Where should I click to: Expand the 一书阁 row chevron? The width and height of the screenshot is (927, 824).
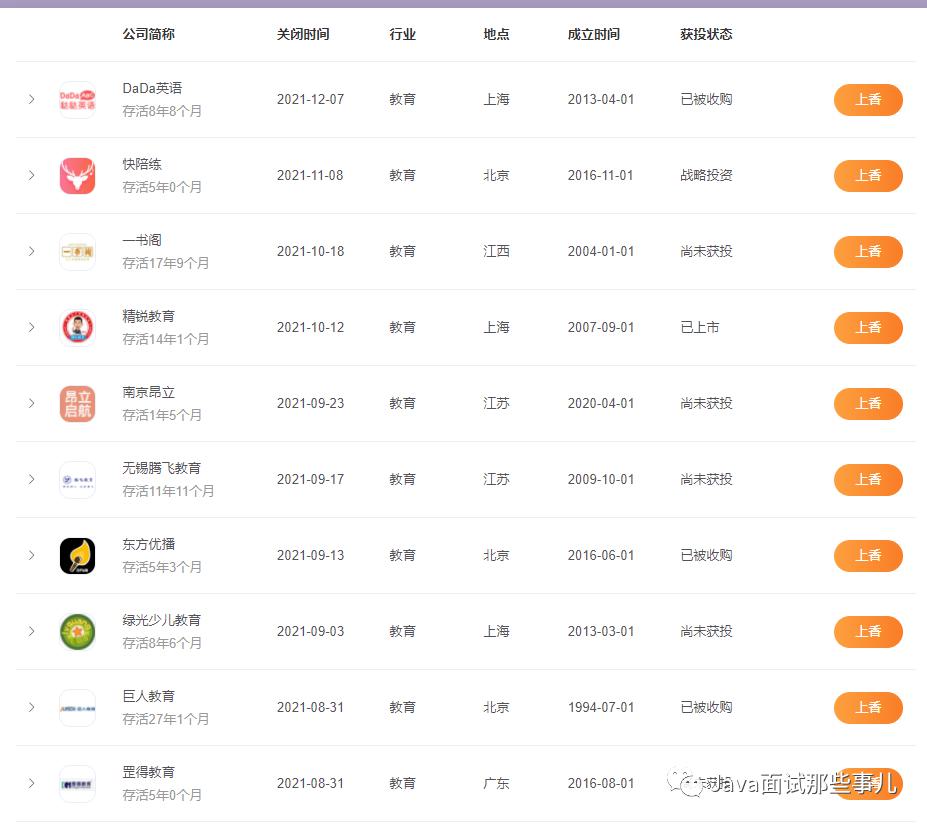point(31,251)
